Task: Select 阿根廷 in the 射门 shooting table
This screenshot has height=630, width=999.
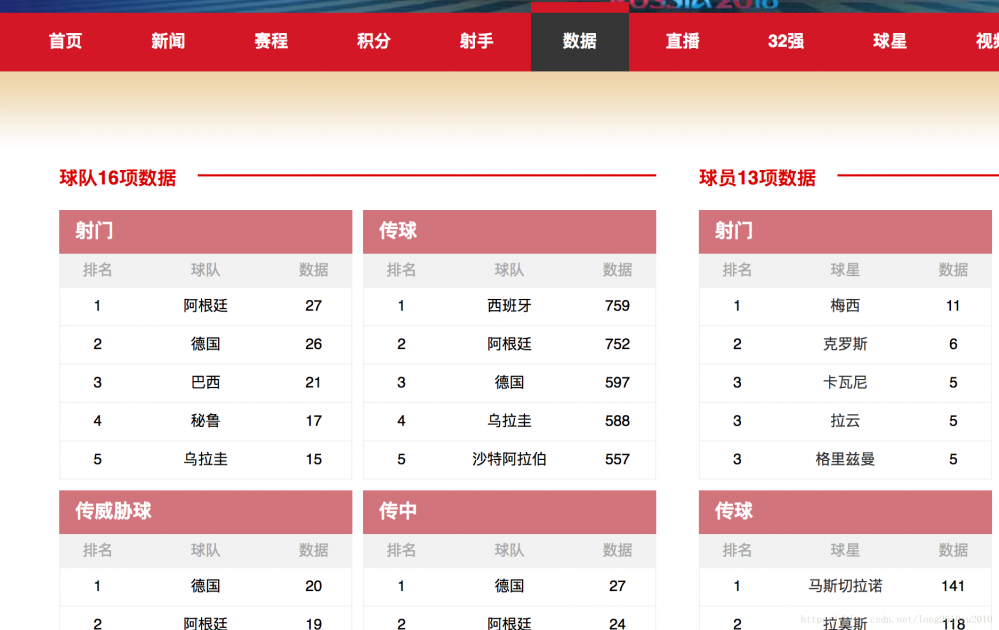Action: tap(205, 306)
